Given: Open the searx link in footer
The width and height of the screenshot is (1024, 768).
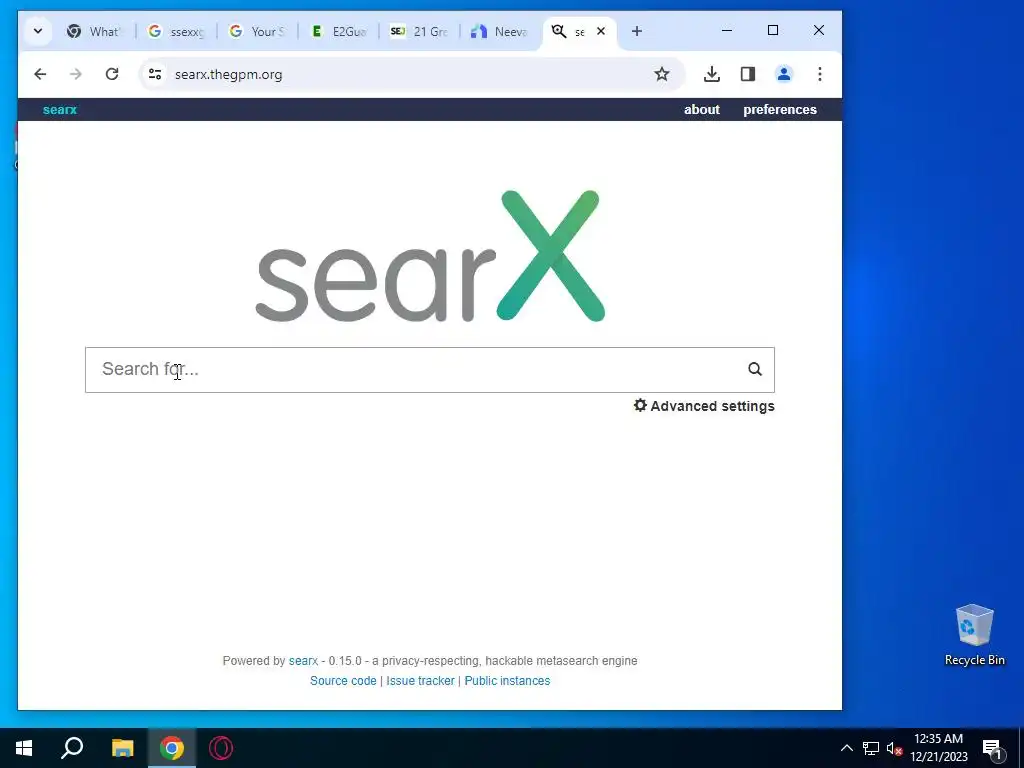Looking at the screenshot, I should (x=303, y=661).
